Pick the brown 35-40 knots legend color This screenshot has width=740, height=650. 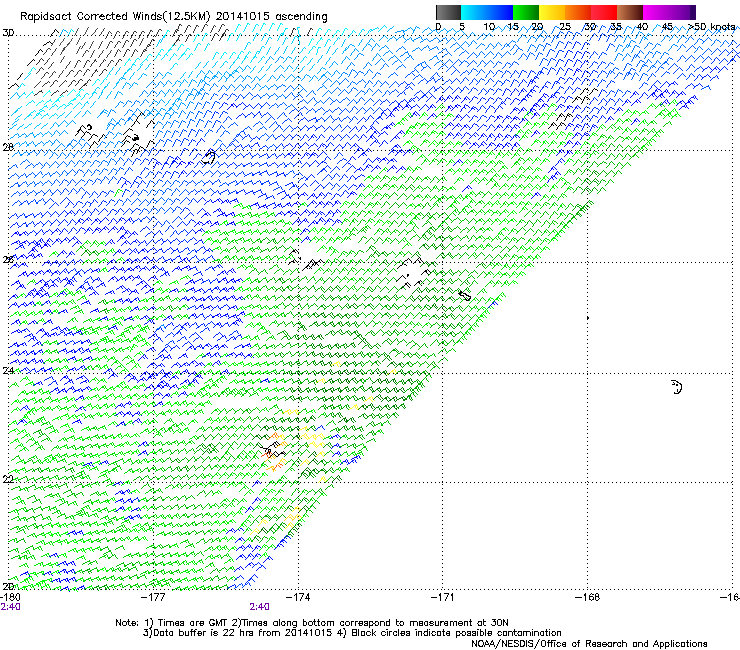point(630,12)
